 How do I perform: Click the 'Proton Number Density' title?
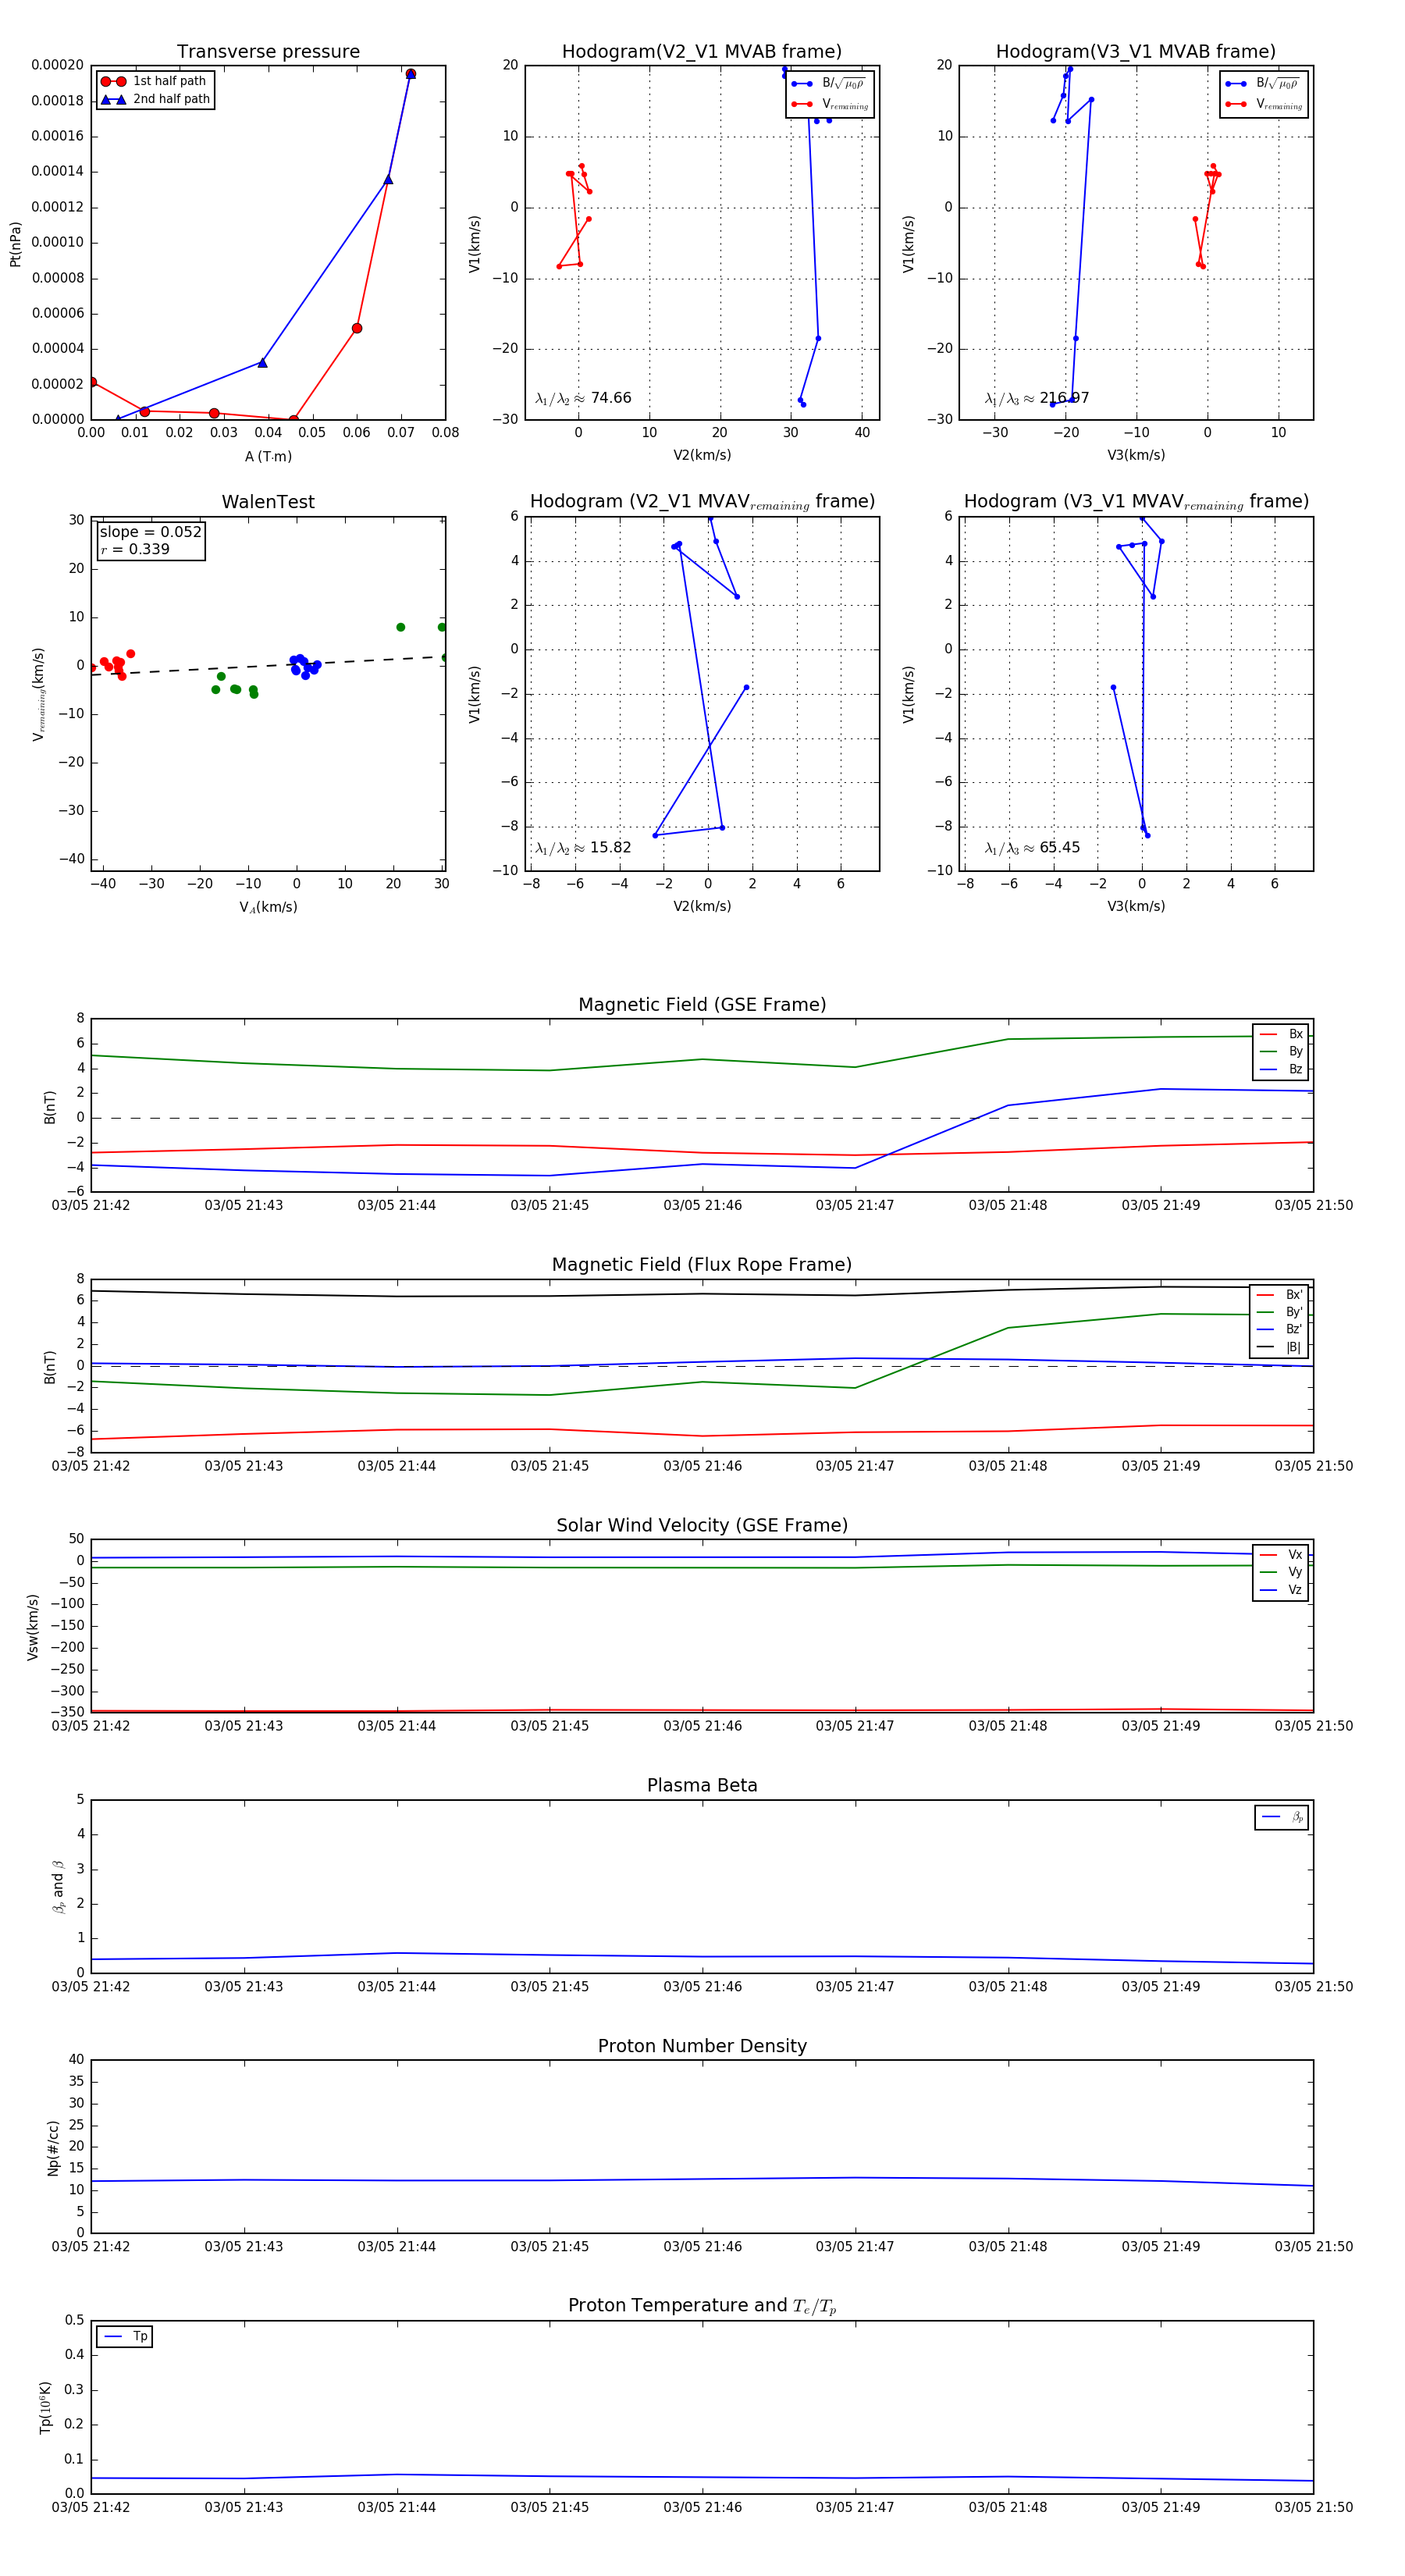pos(702,2046)
